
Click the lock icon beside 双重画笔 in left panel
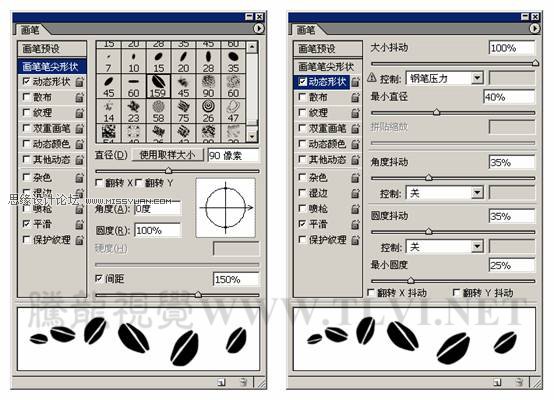[x=80, y=129]
